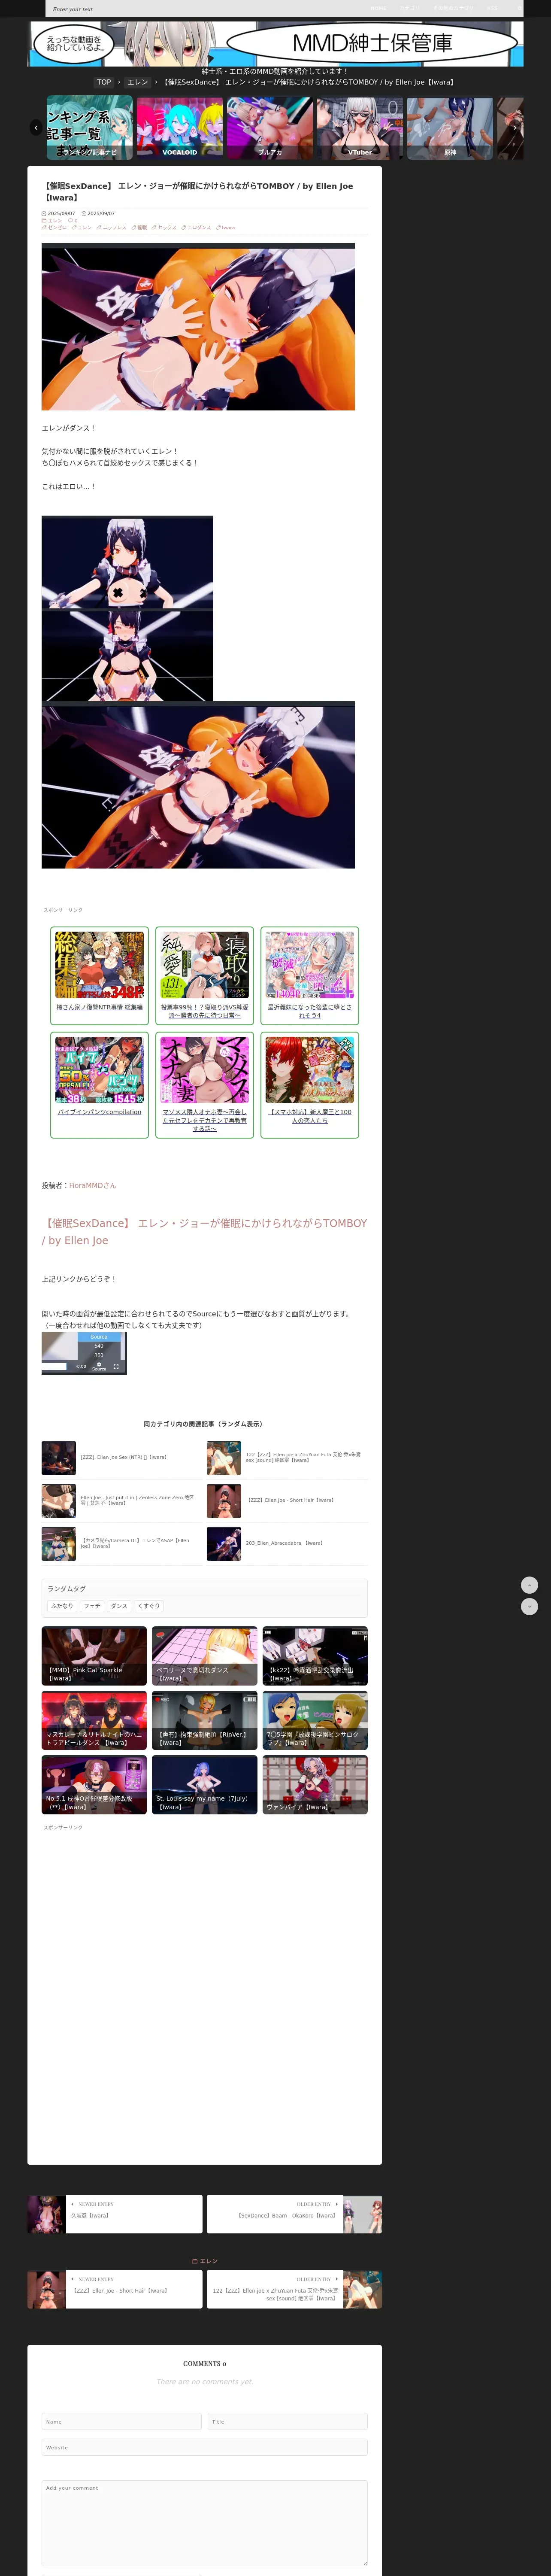Open related post with Camera DL ASAP
Image resolution: width=551 pixels, height=2576 pixels.
(x=120, y=1543)
